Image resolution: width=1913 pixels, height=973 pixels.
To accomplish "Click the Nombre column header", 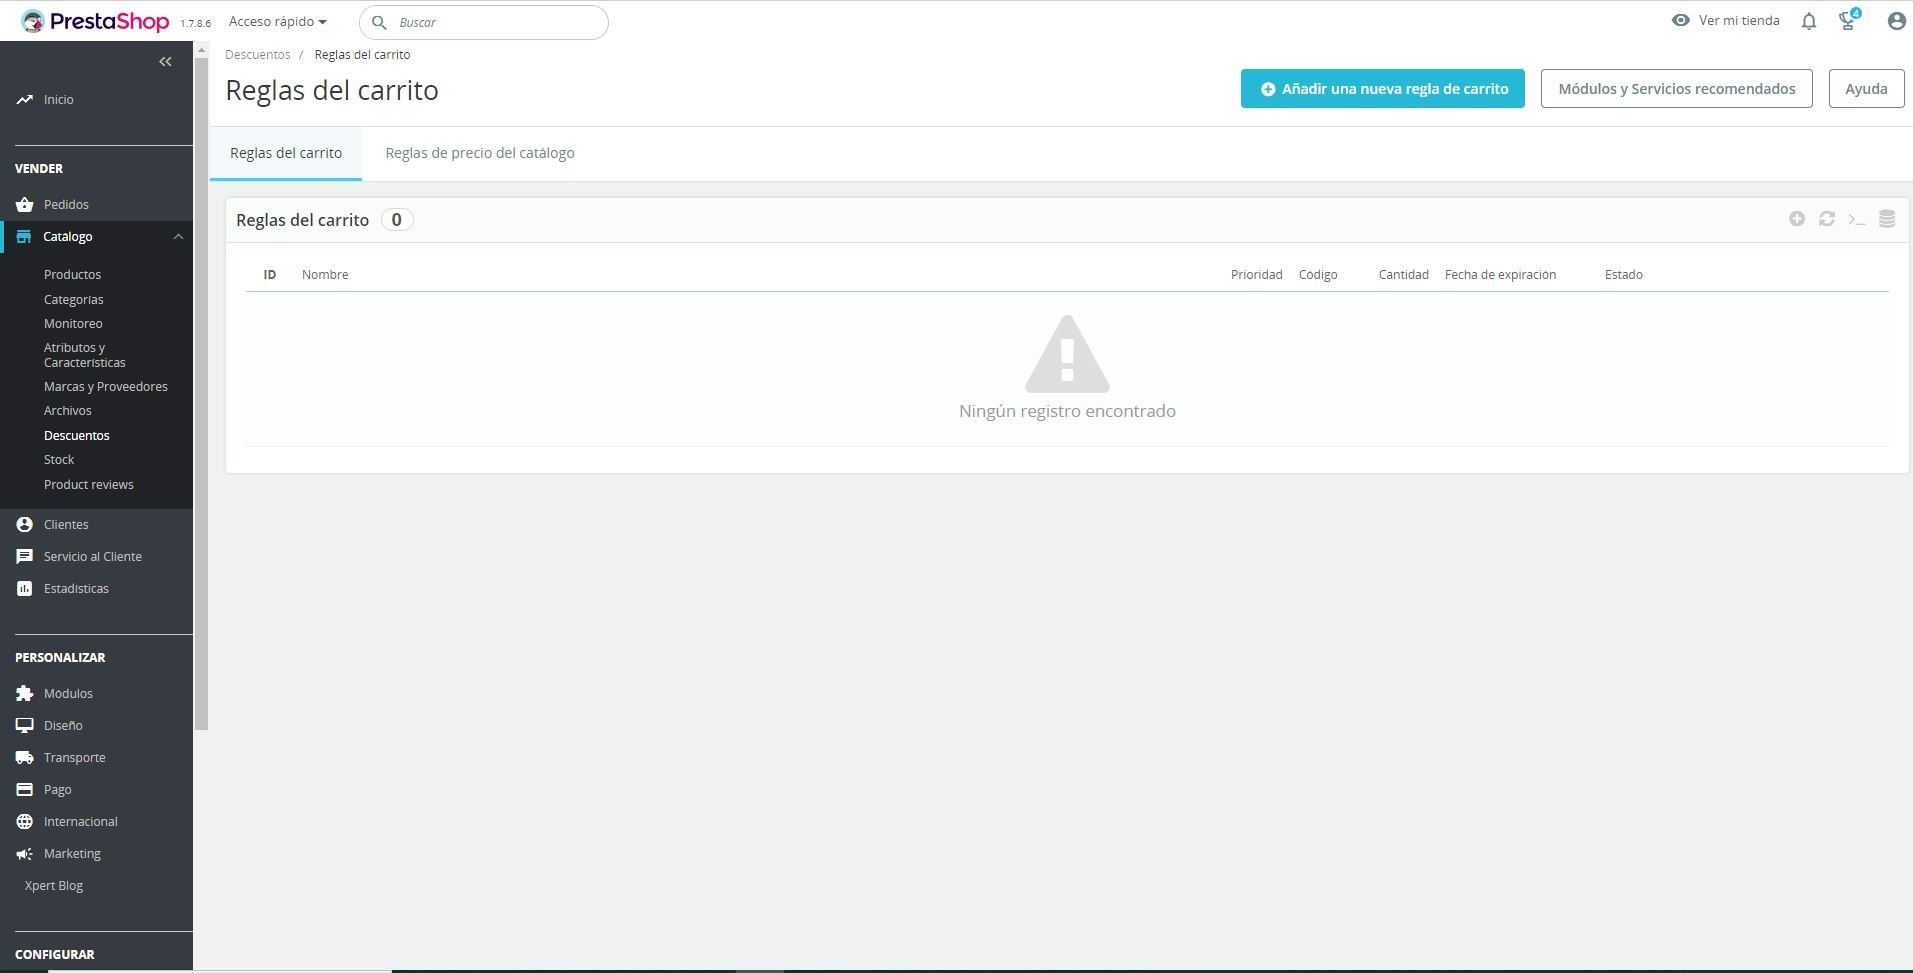I will tap(325, 274).
